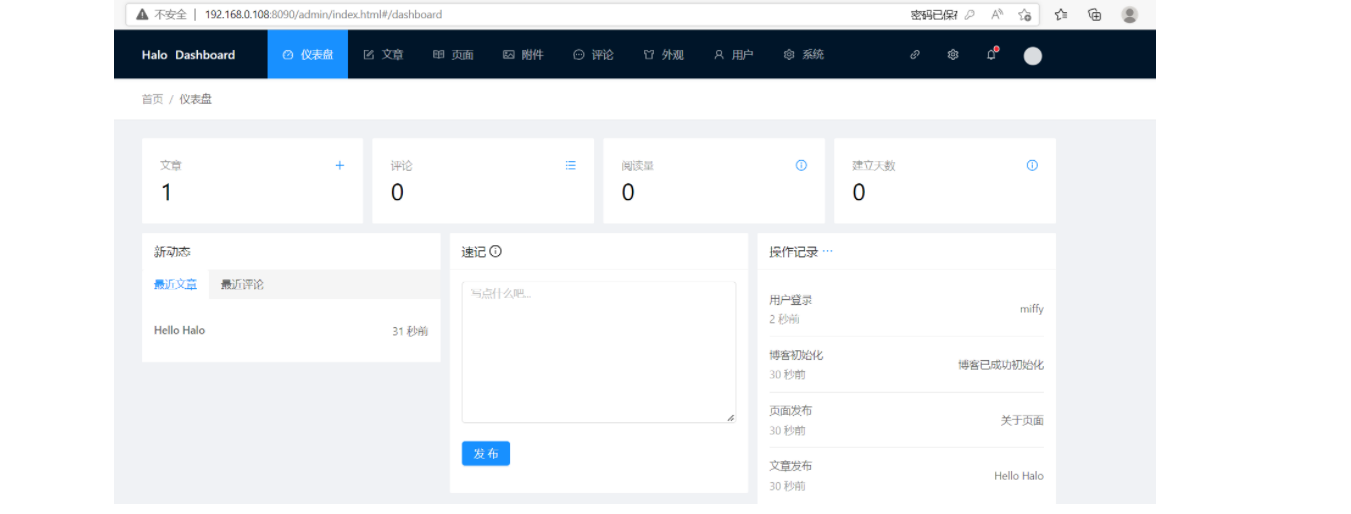The image size is (1351, 514).
Task: Click the 发布 publish button
Action: pyautogui.click(x=486, y=454)
